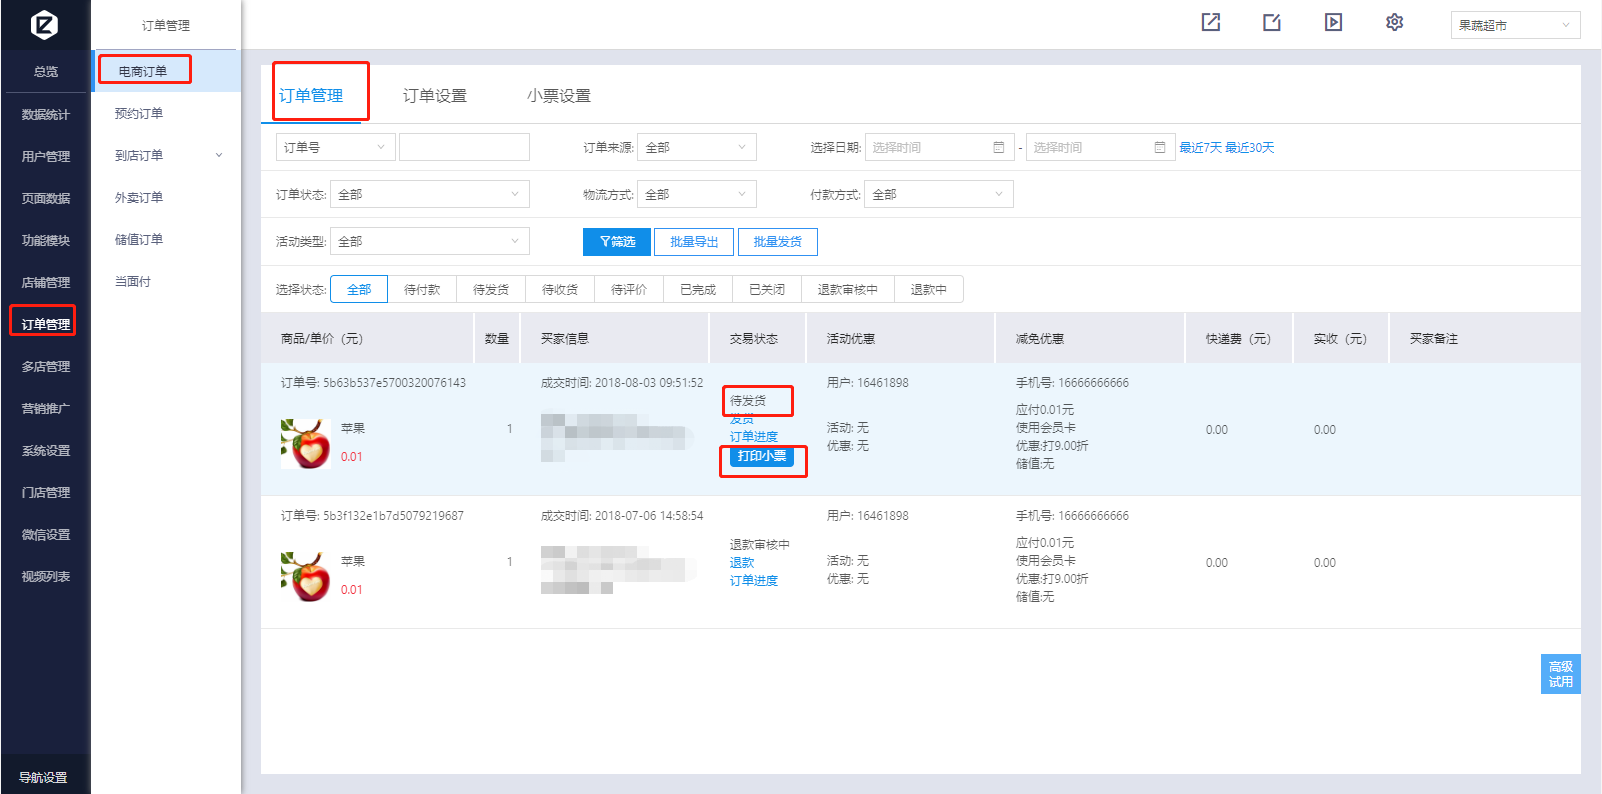Open the 订单状态 dropdown
Screen dimensions: 1602x794
tap(429, 194)
